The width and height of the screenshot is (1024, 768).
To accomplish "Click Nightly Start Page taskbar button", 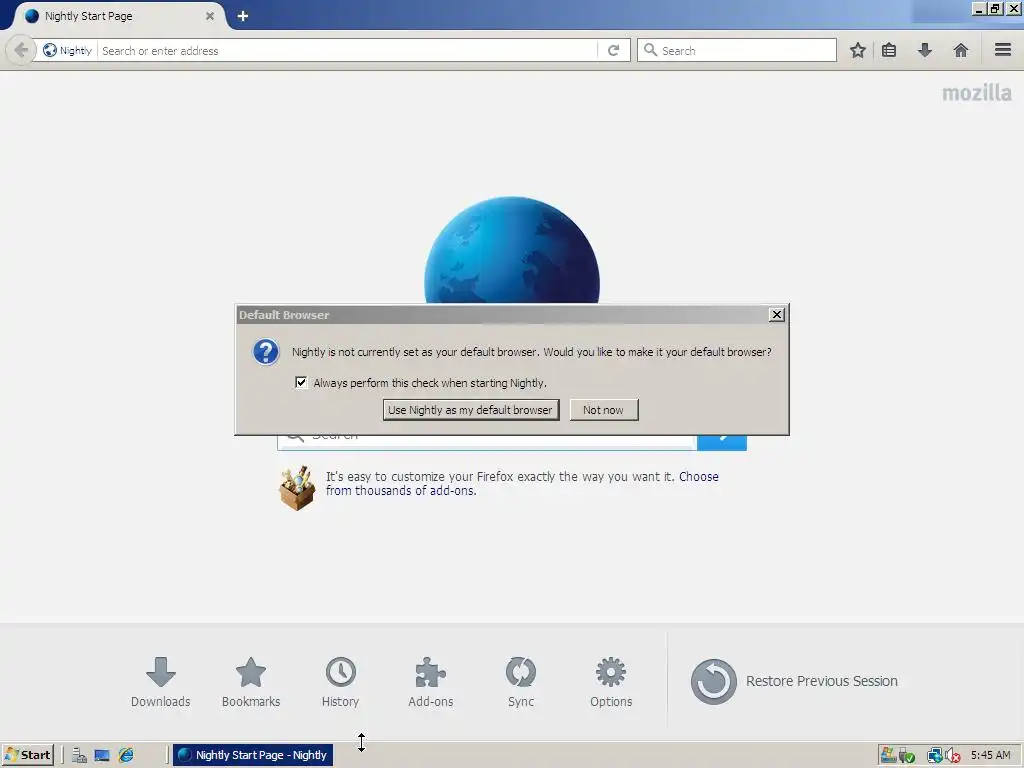I will [253, 755].
